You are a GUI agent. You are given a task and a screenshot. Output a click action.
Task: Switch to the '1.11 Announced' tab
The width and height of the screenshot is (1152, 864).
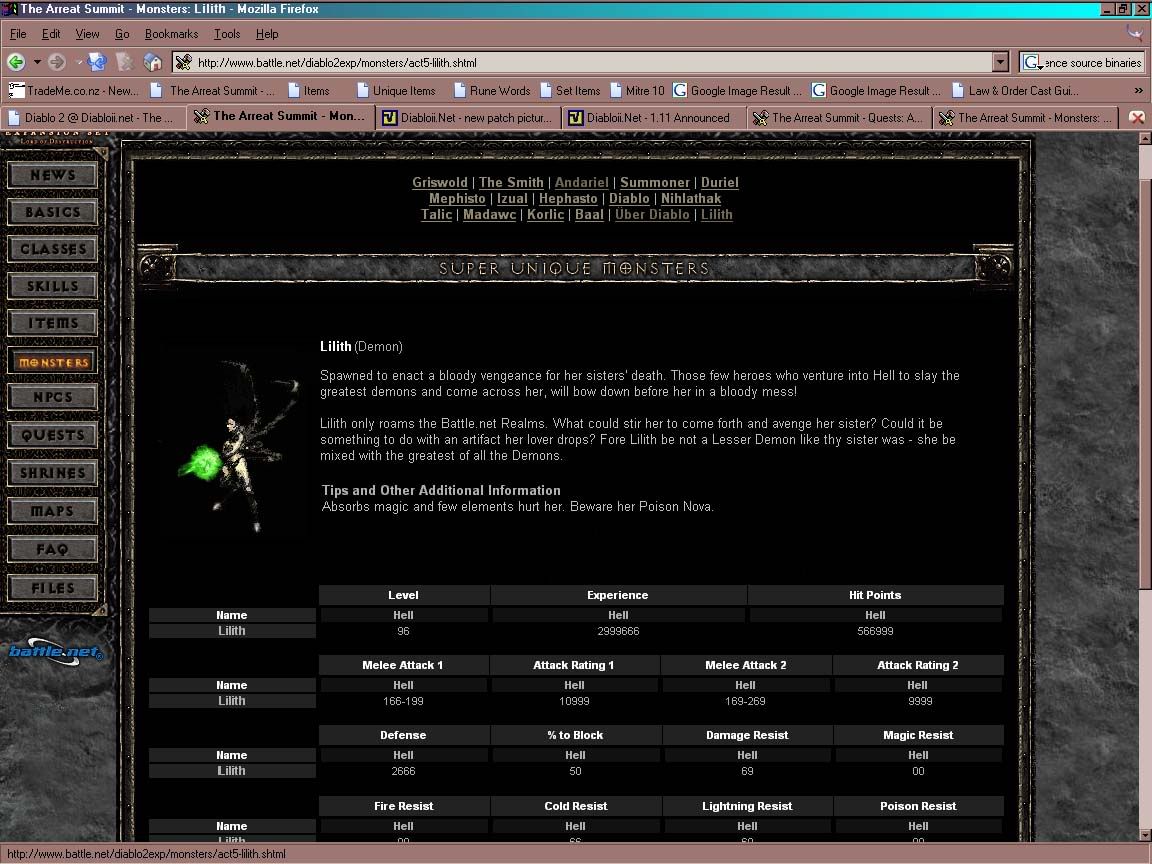[x=654, y=118]
